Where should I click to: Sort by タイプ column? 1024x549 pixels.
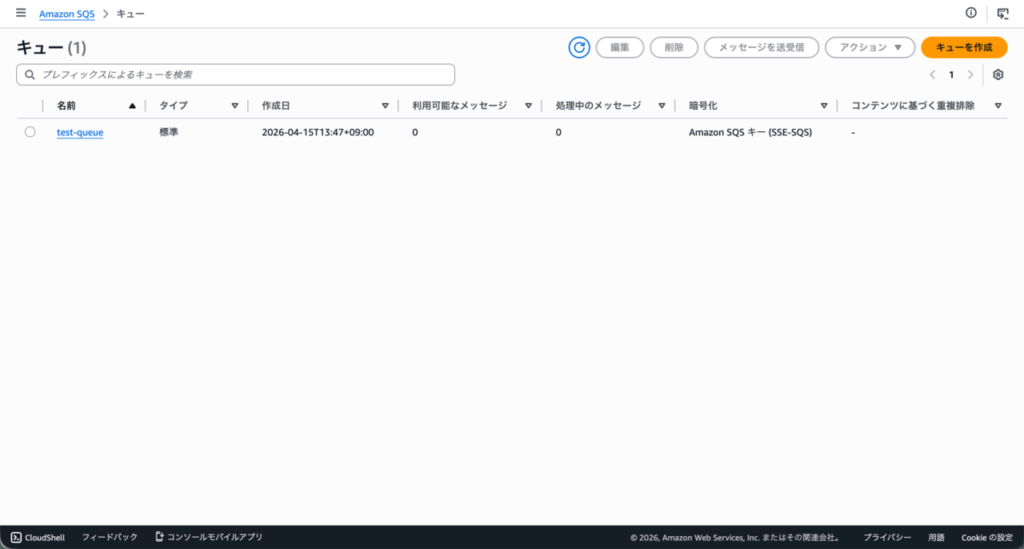tap(235, 105)
